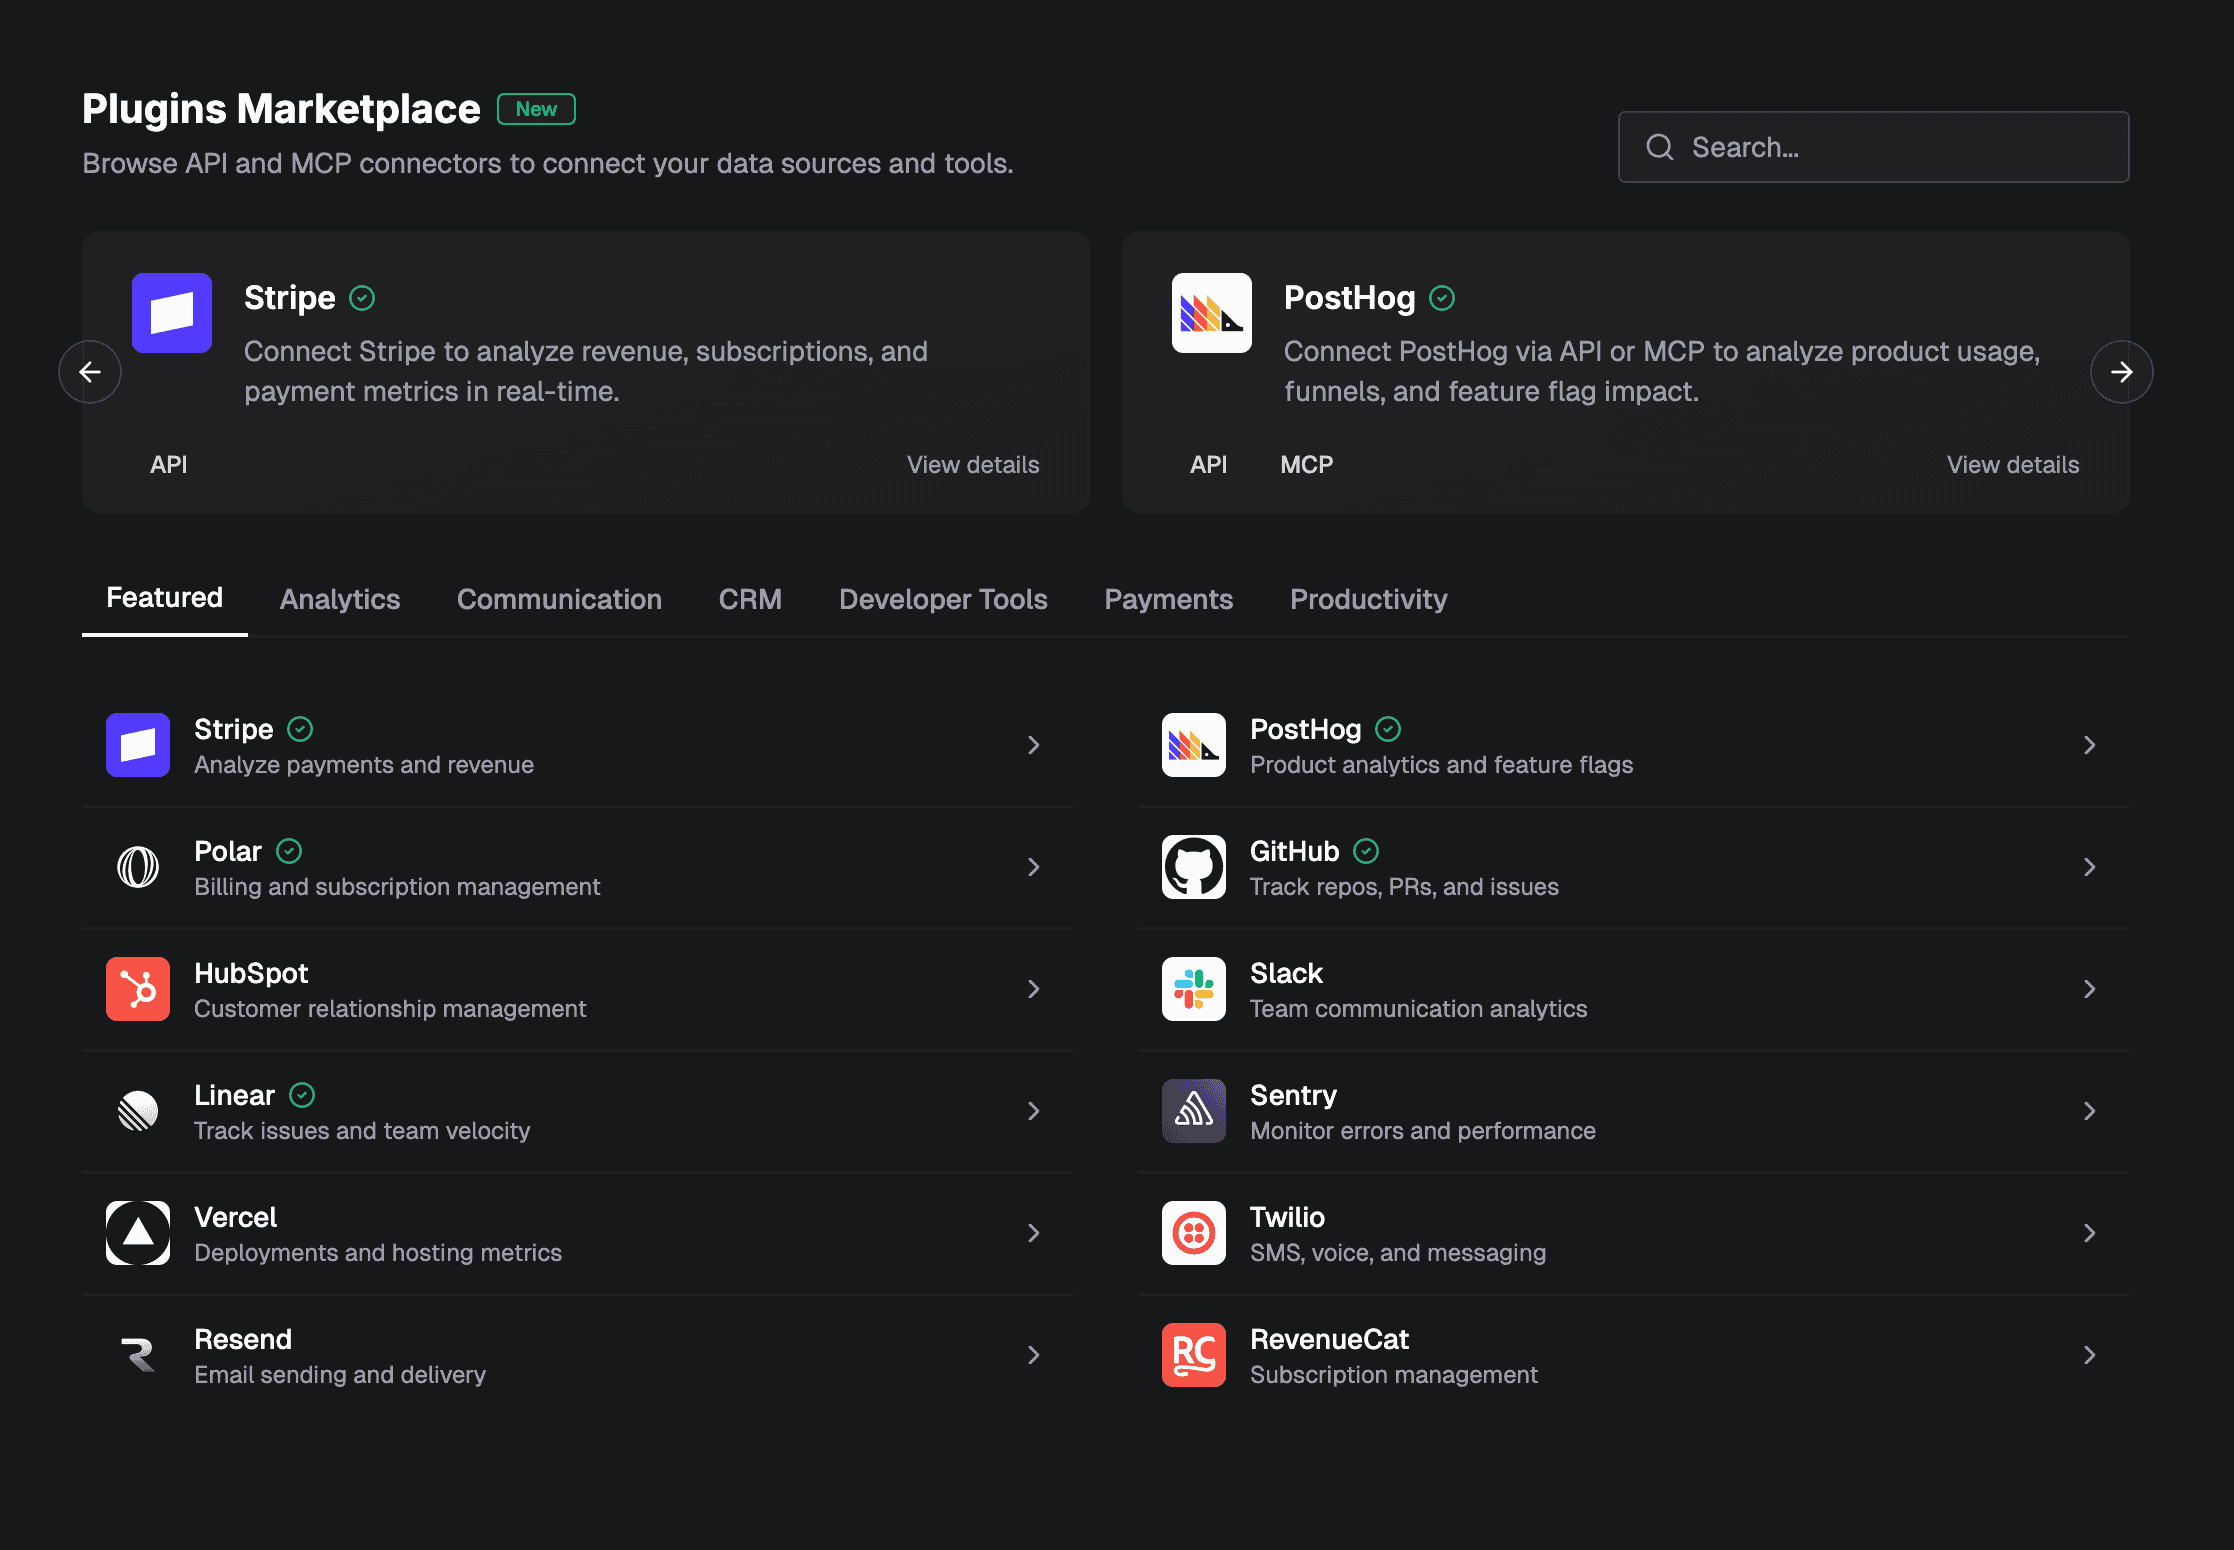Click the Twilio logo icon
This screenshot has width=2234, height=1550.
(1193, 1233)
